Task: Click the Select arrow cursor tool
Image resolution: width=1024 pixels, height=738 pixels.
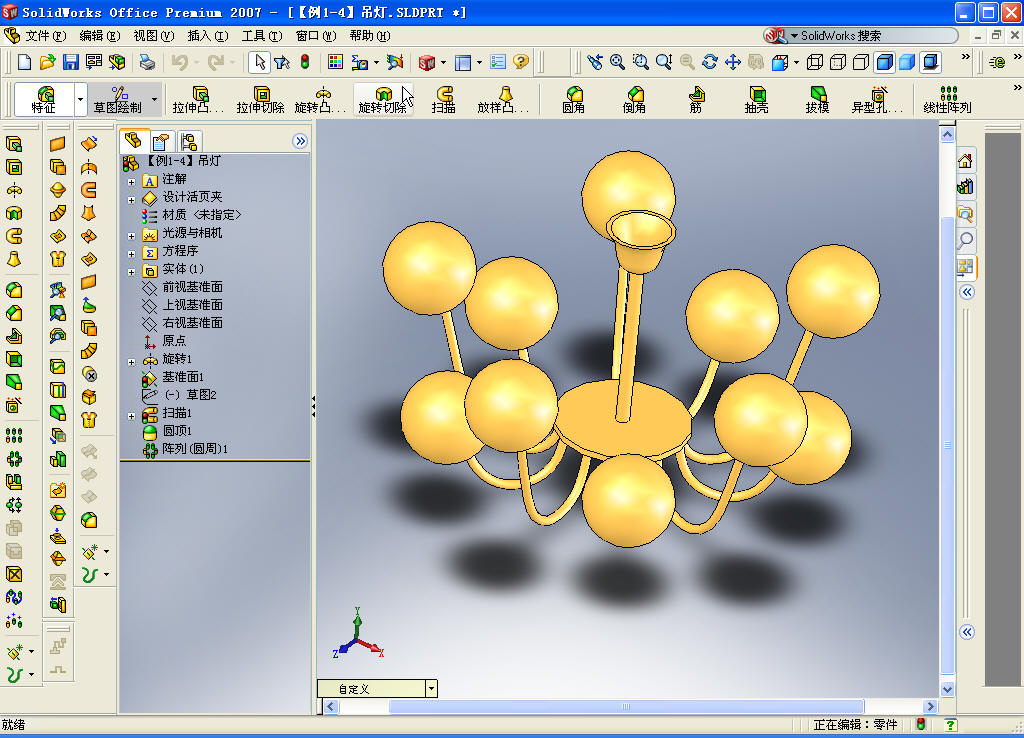Action: 259,62
